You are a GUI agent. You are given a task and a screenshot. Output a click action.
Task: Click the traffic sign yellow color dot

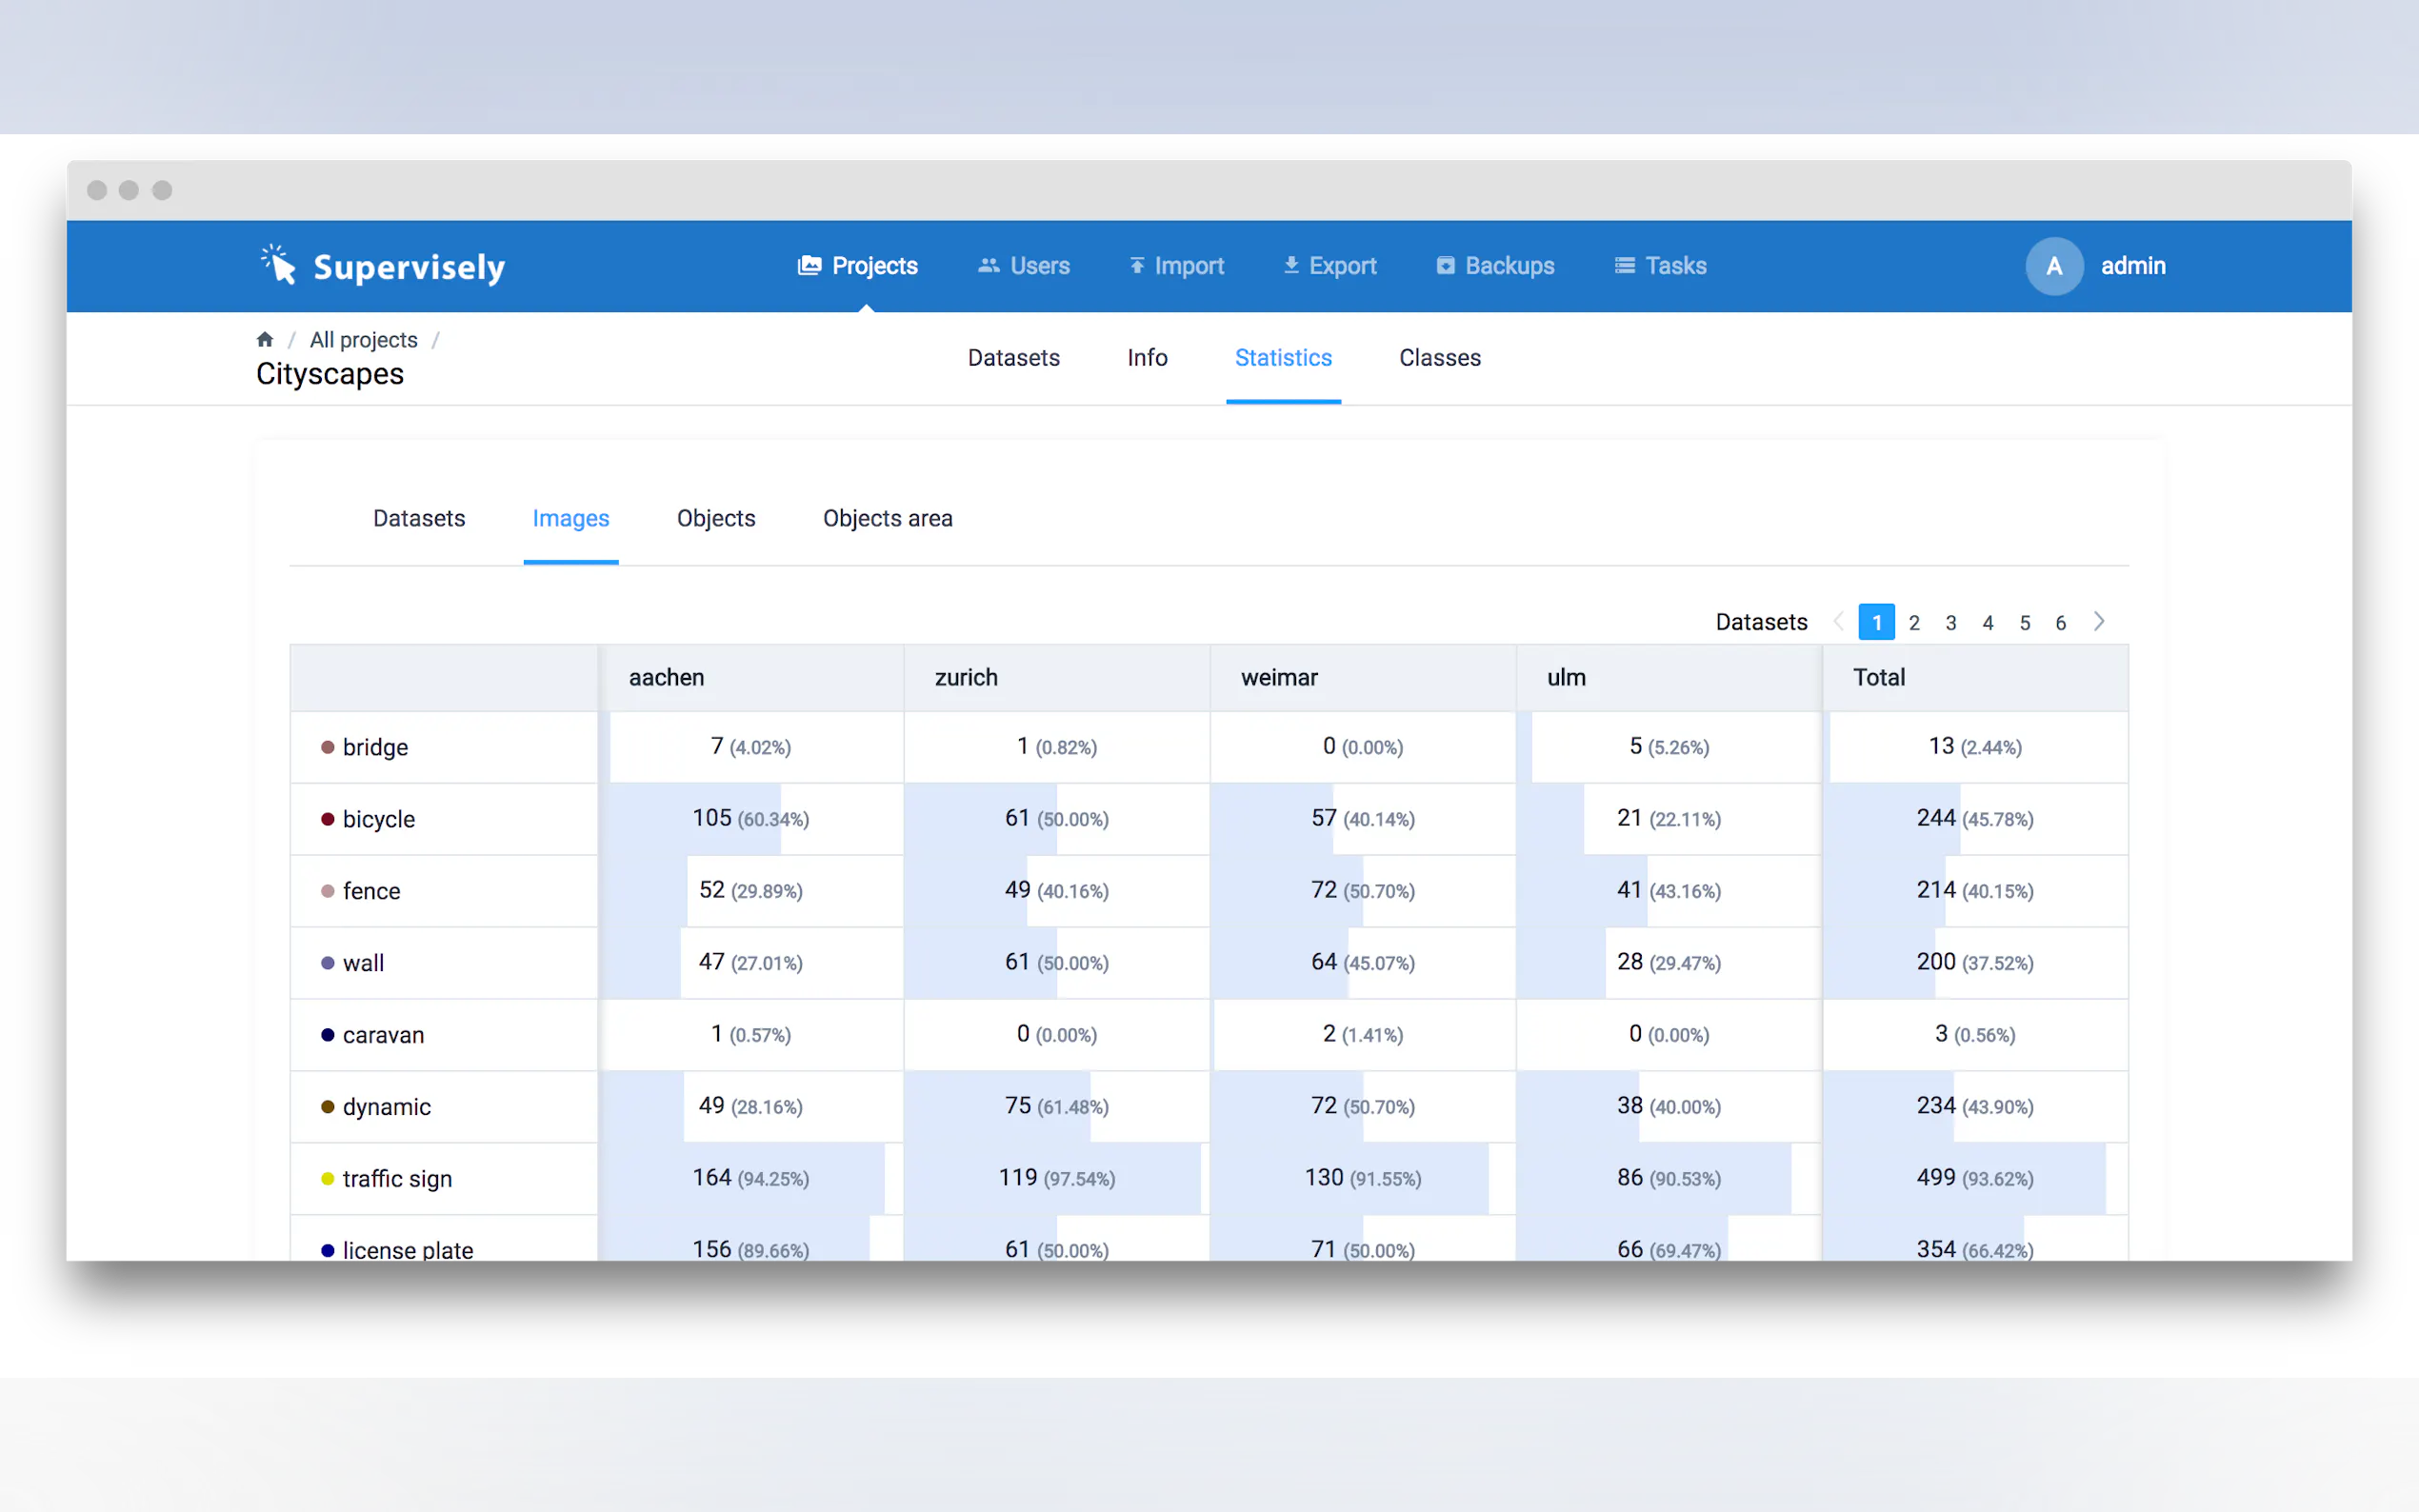click(x=327, y=1179)
